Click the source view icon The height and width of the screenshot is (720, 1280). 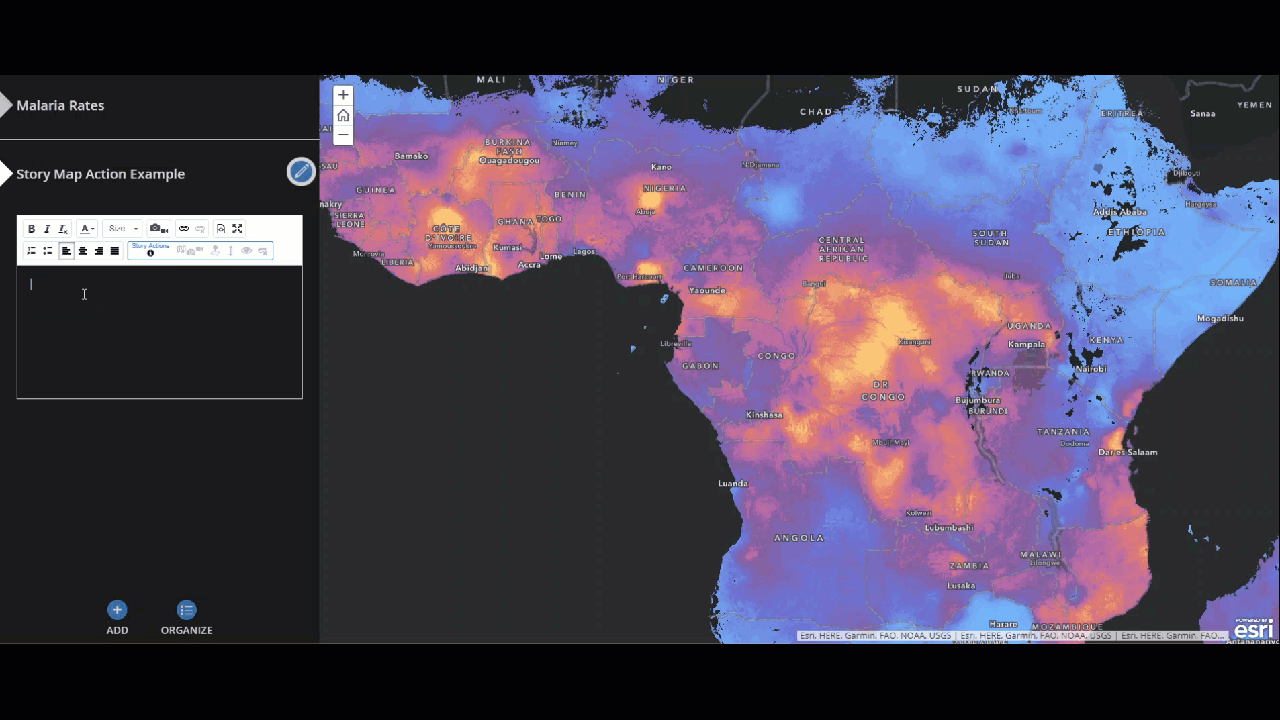[221, 229]
